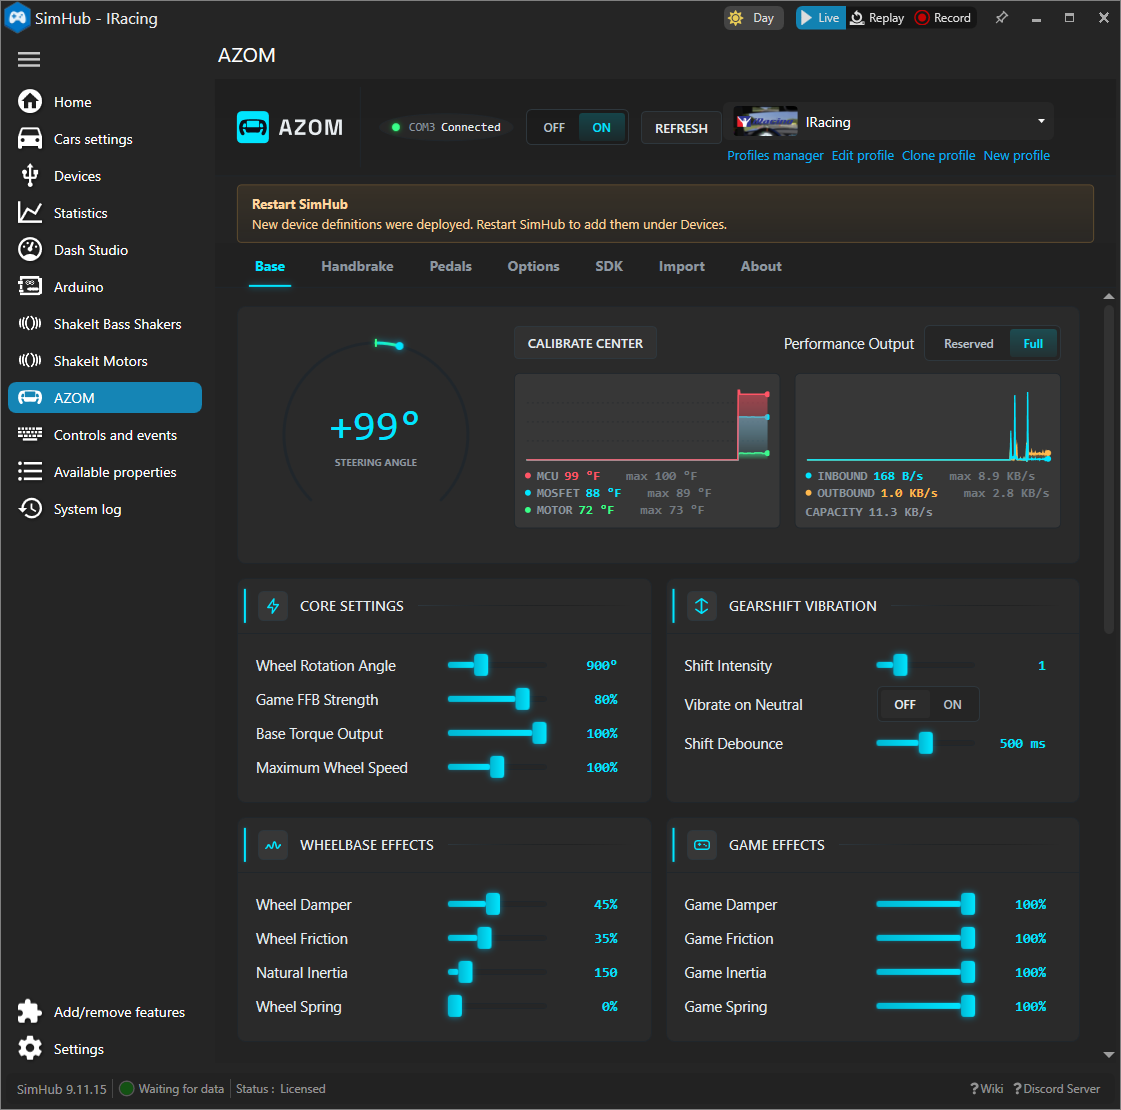Click the Cars settings car icon
Screen dimensions: 1121x1110
click(30, 139)
